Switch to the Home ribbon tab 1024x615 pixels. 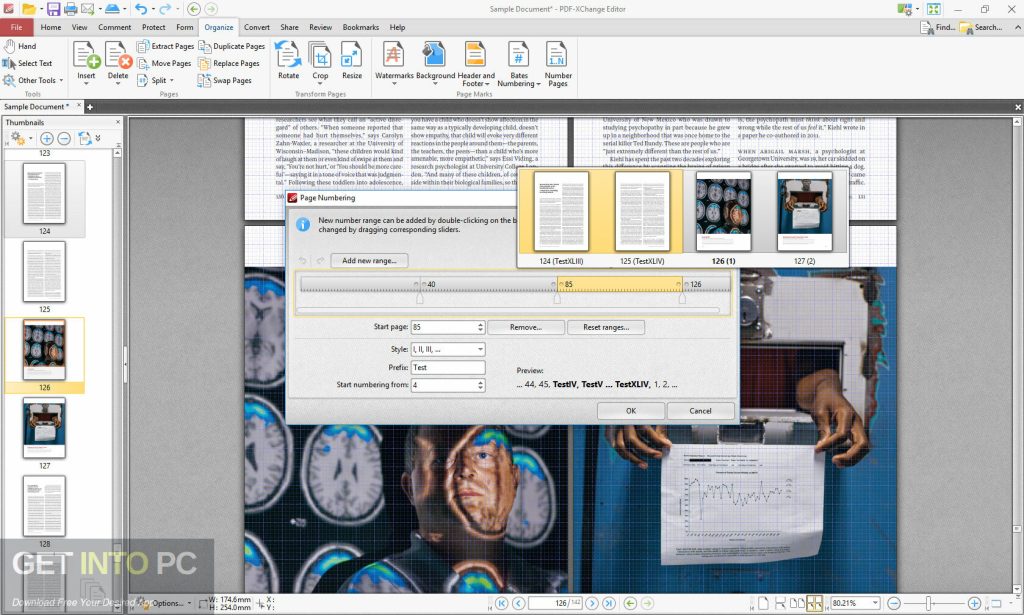(x=50, y=27)
